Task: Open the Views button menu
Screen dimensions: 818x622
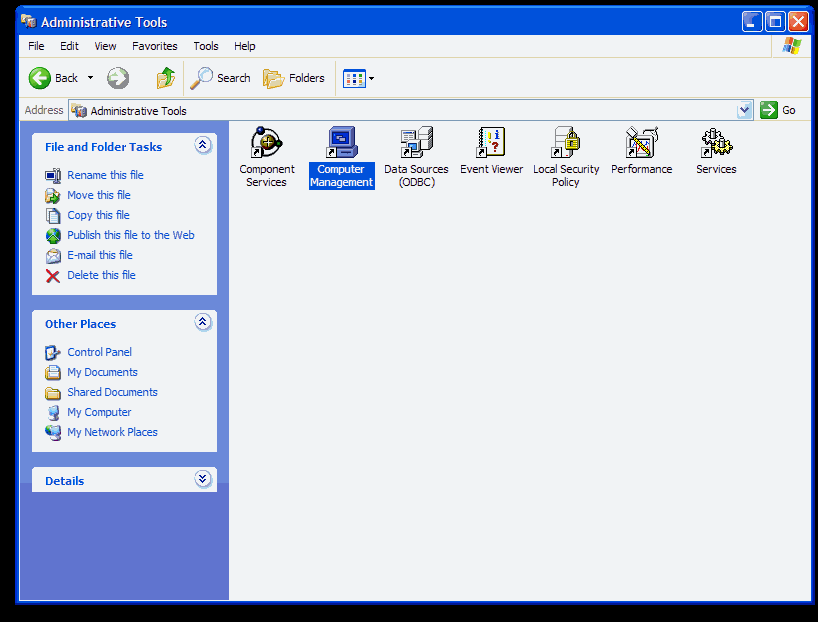Action: coord(358,79)
